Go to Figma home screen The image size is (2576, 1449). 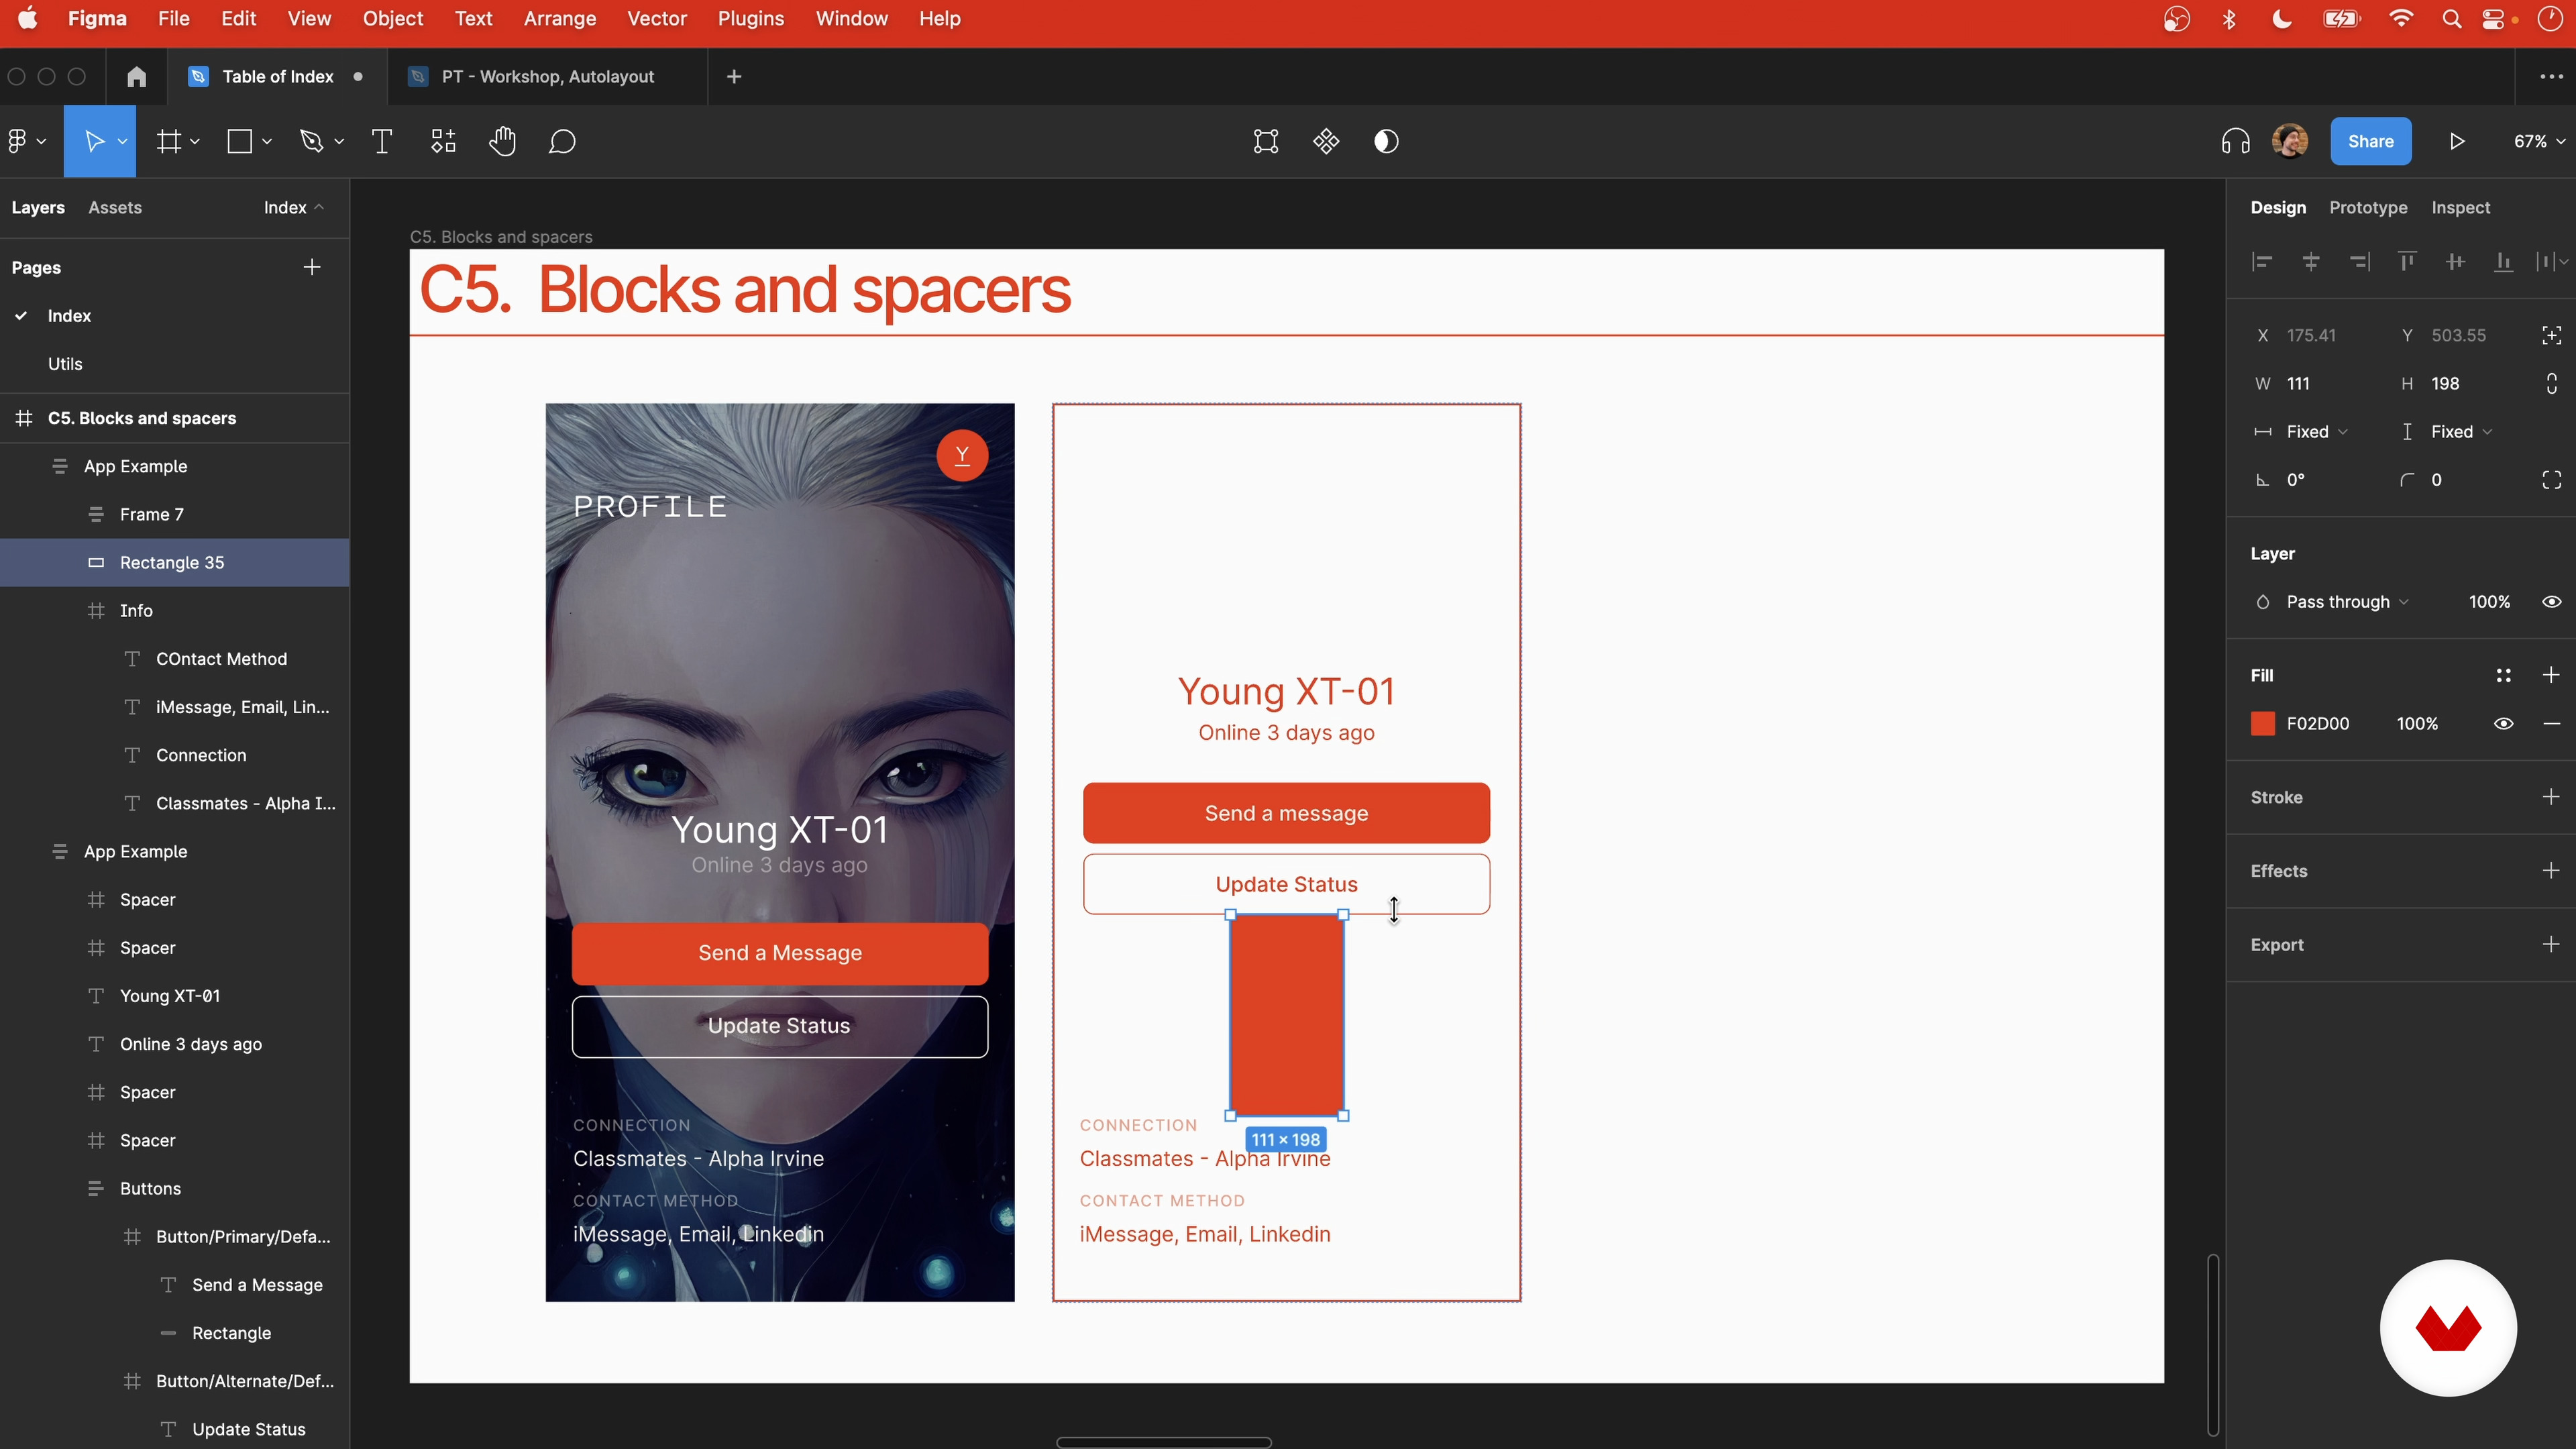[137, 76]
